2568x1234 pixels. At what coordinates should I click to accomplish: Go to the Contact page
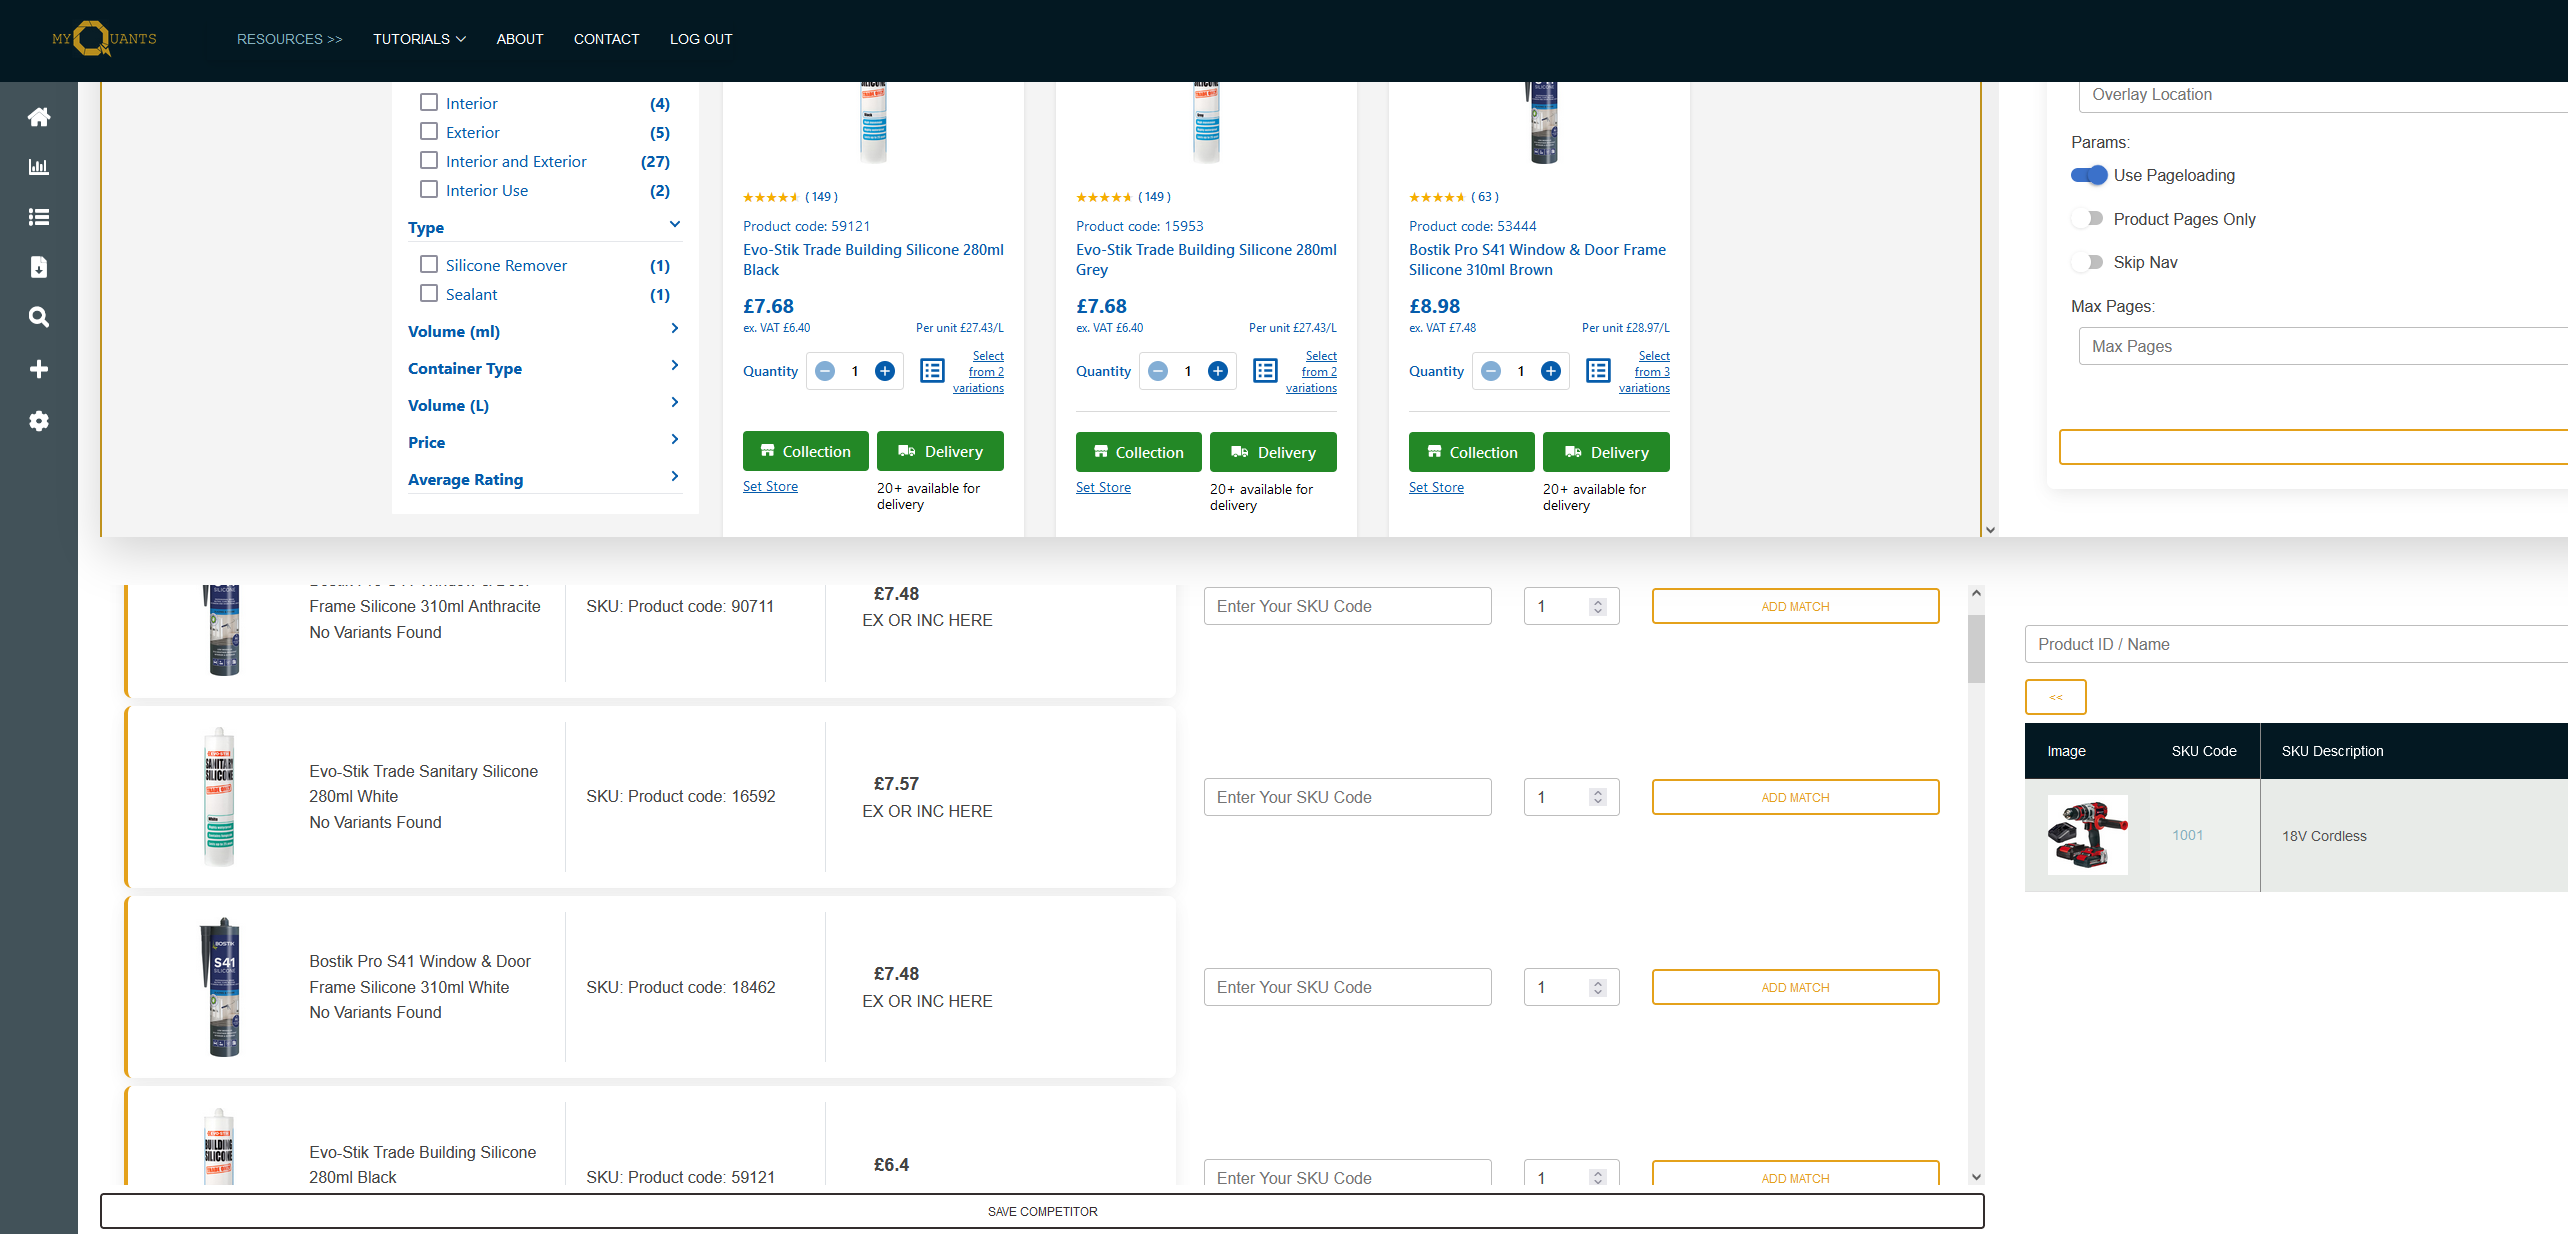point(606,39)
